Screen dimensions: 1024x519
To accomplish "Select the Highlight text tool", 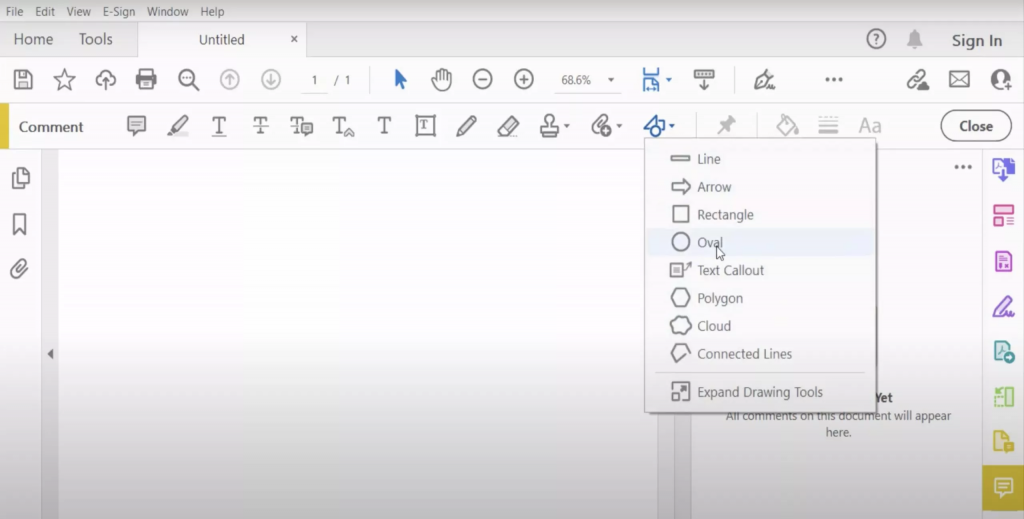I will click(178, 125).
